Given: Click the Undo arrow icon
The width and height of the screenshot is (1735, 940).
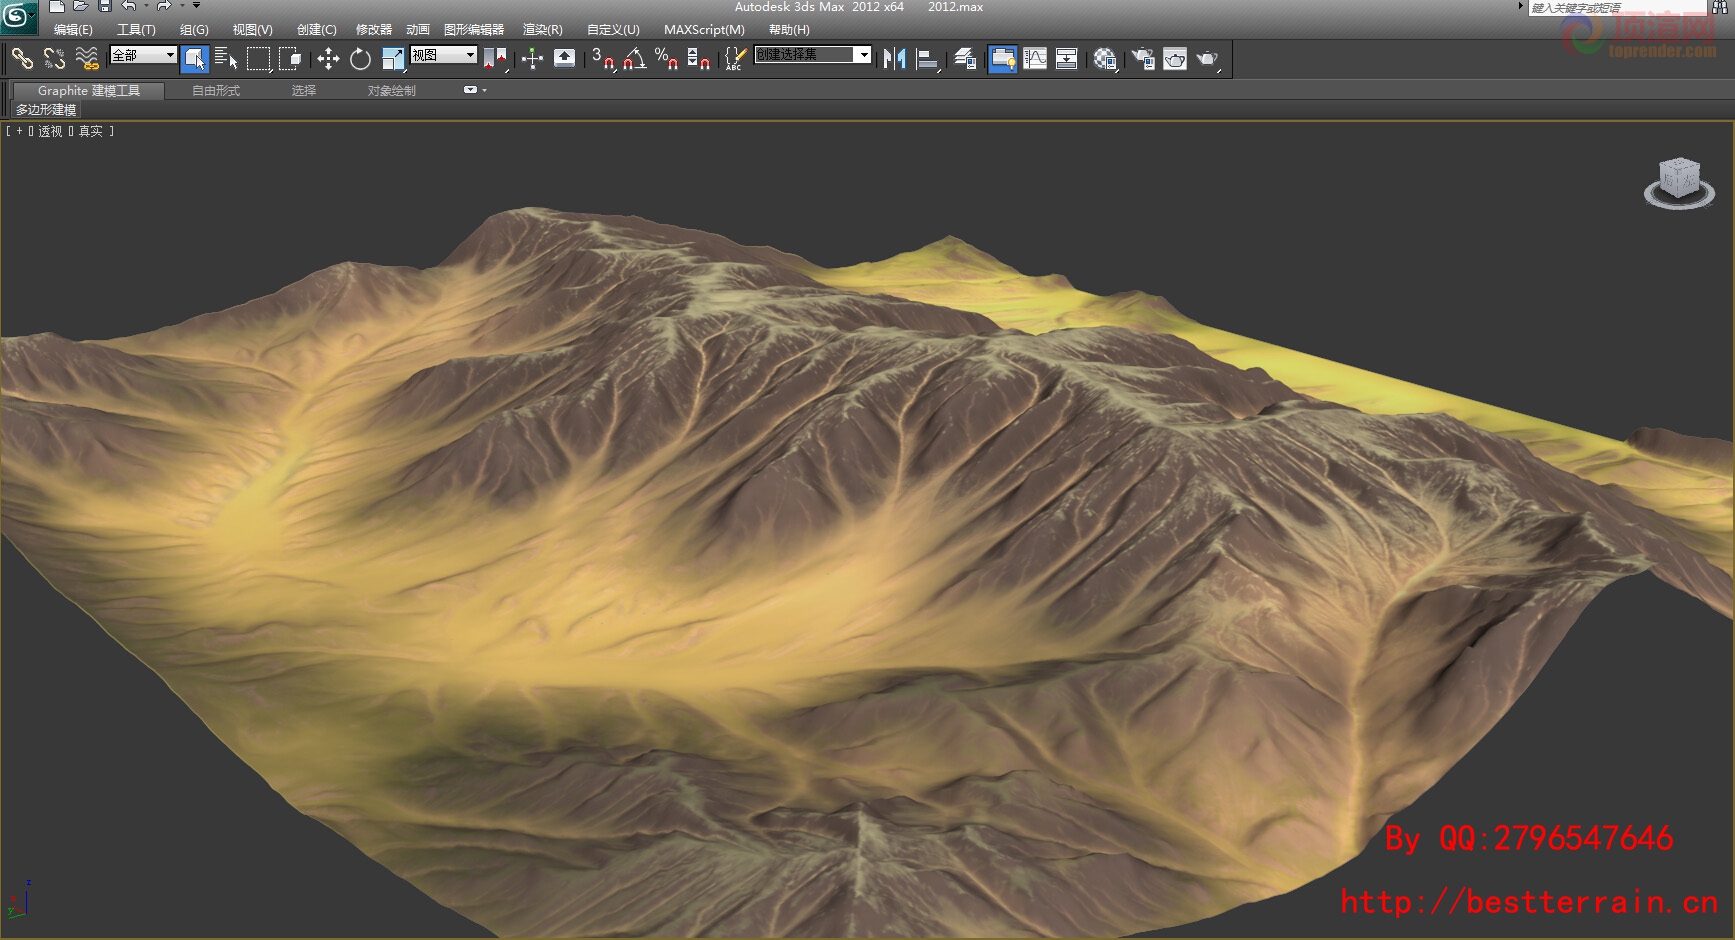Looking at the screenshot, I should click(x=128, y=6).
